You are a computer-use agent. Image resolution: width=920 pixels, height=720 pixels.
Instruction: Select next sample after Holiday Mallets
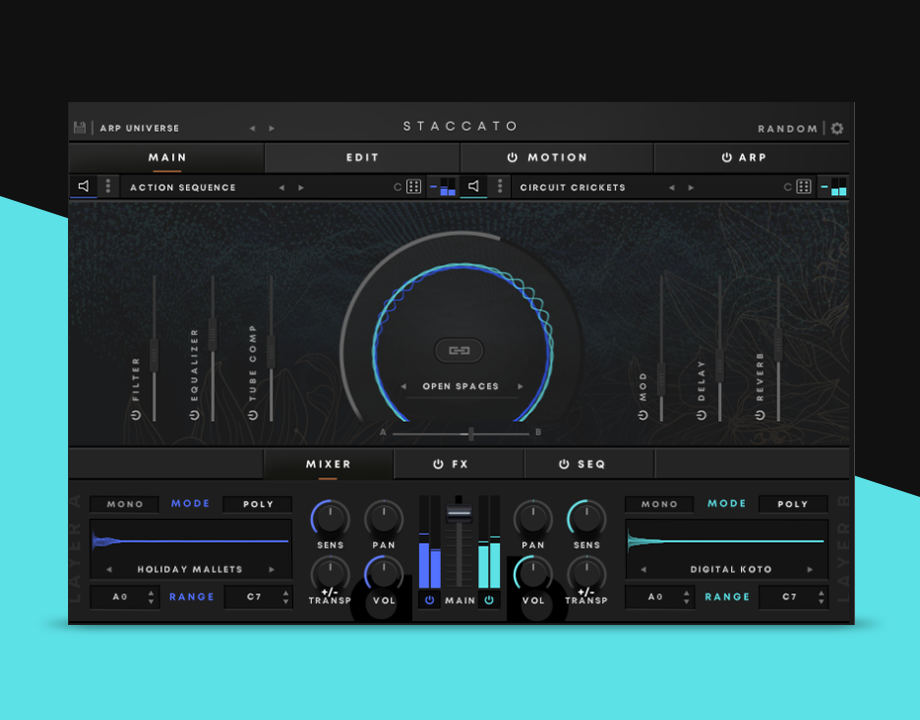point(271,570)
